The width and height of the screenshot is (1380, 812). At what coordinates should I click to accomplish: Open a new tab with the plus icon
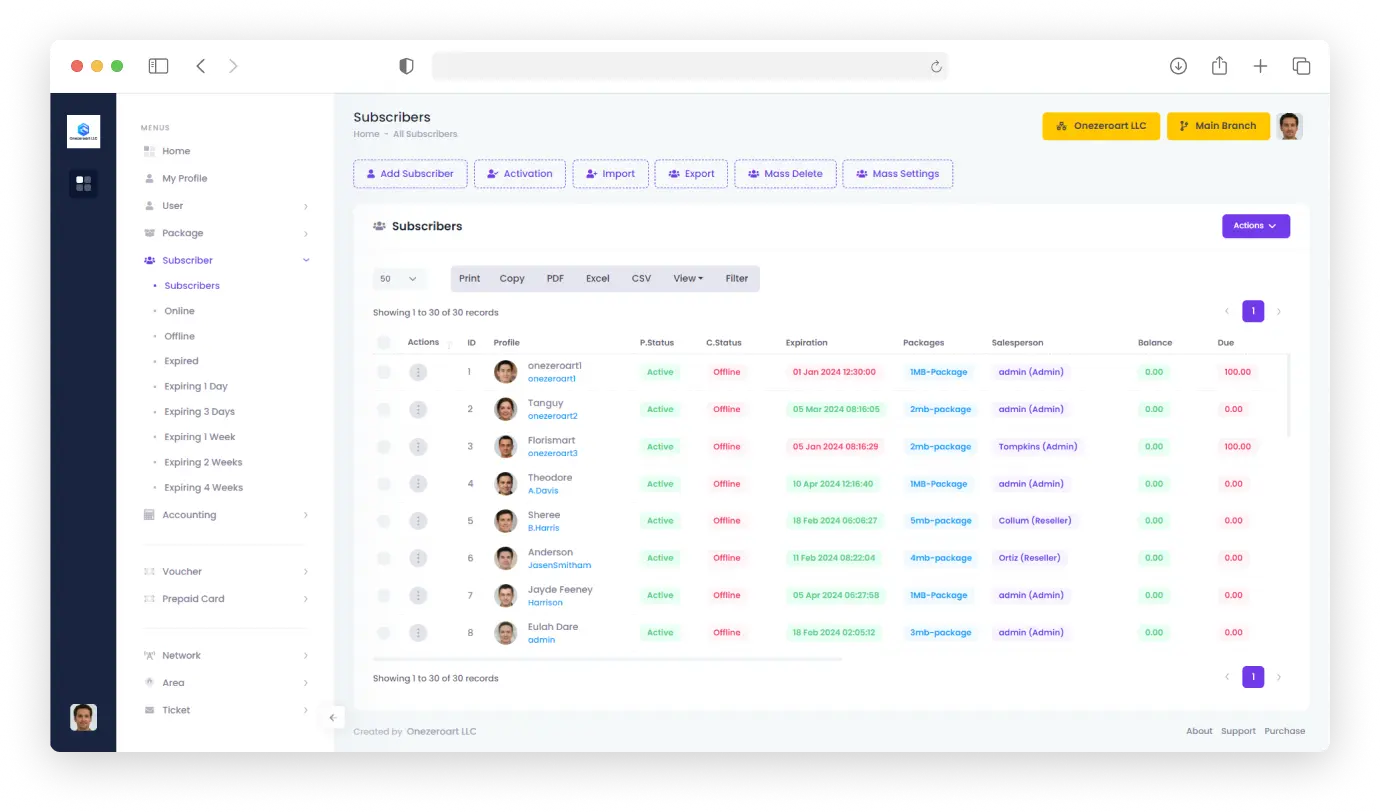(x=1260, y=66)
